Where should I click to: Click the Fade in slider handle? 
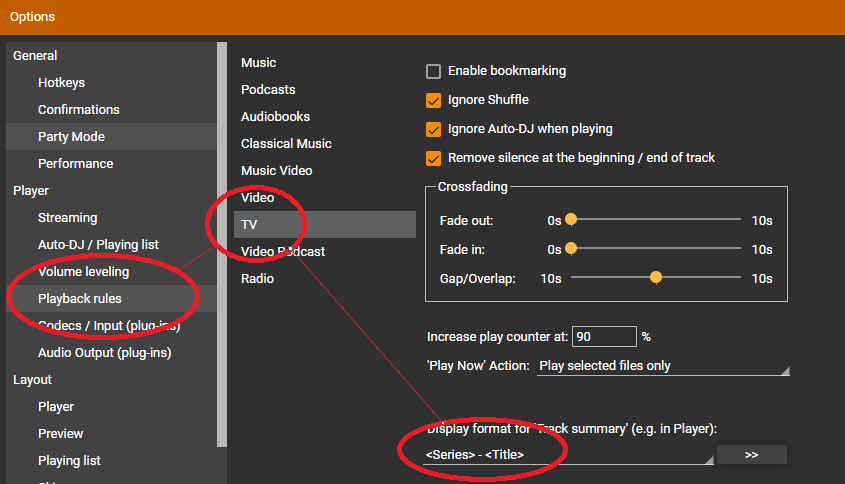click(x=571, y=249)
